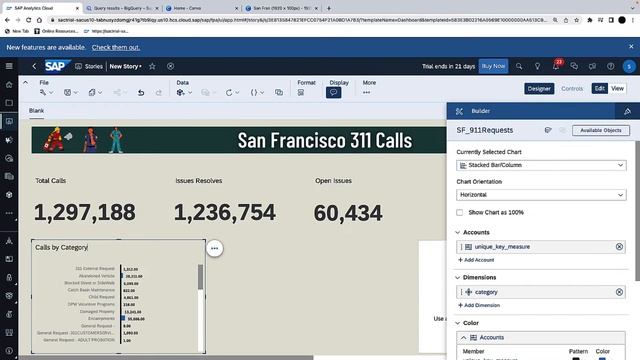The image size is (640, 360).
Task: Click the wrench edit story tool
Action: point(43,93)
